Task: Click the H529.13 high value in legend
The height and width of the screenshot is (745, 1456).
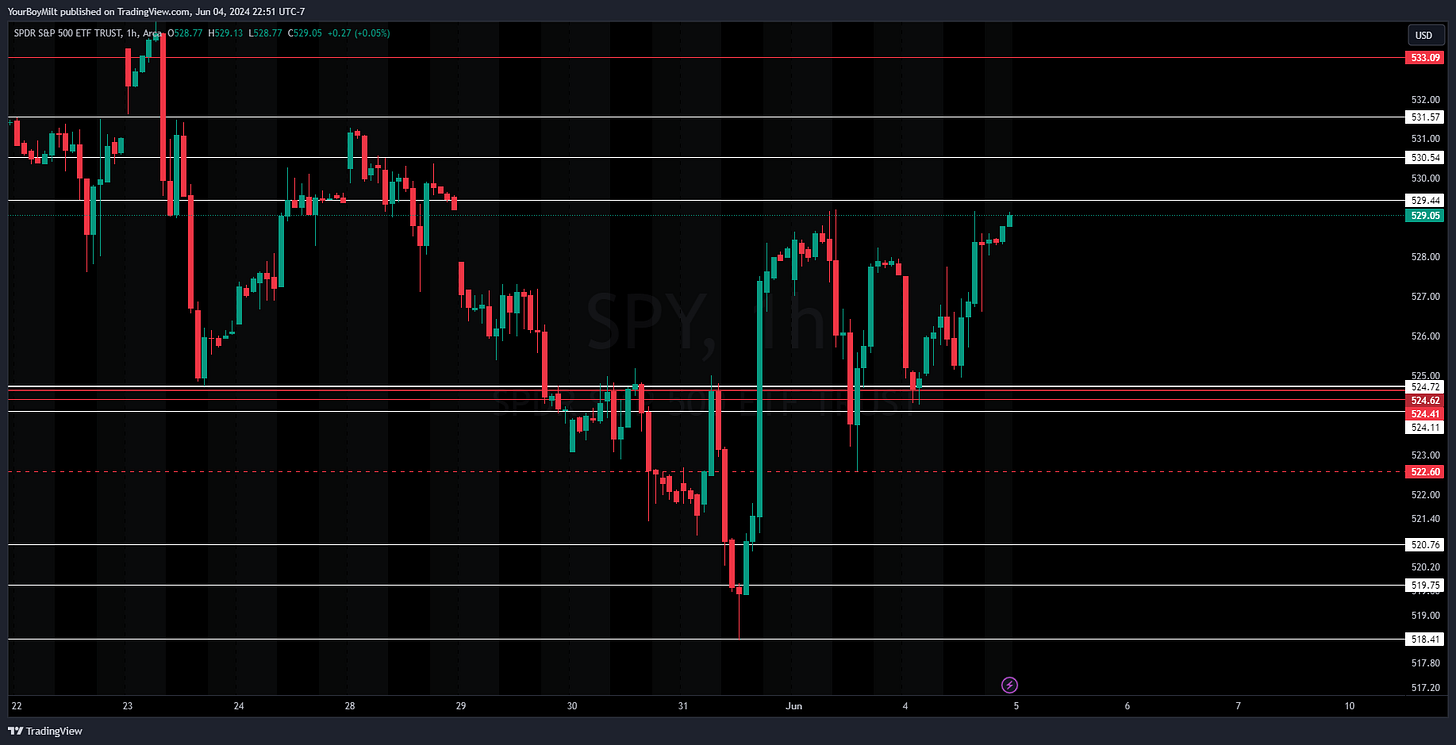Action: tap(227, 33)
